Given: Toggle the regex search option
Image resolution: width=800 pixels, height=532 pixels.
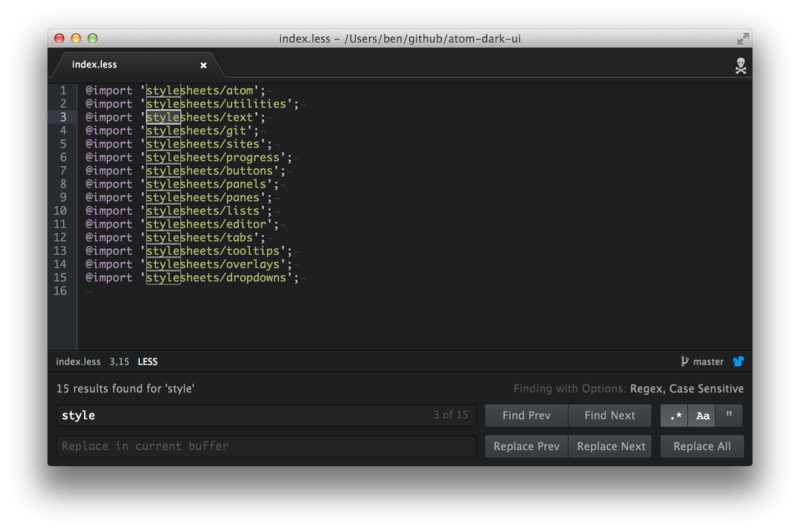Looking at the screenshot, I should click(x=674, y=416).
